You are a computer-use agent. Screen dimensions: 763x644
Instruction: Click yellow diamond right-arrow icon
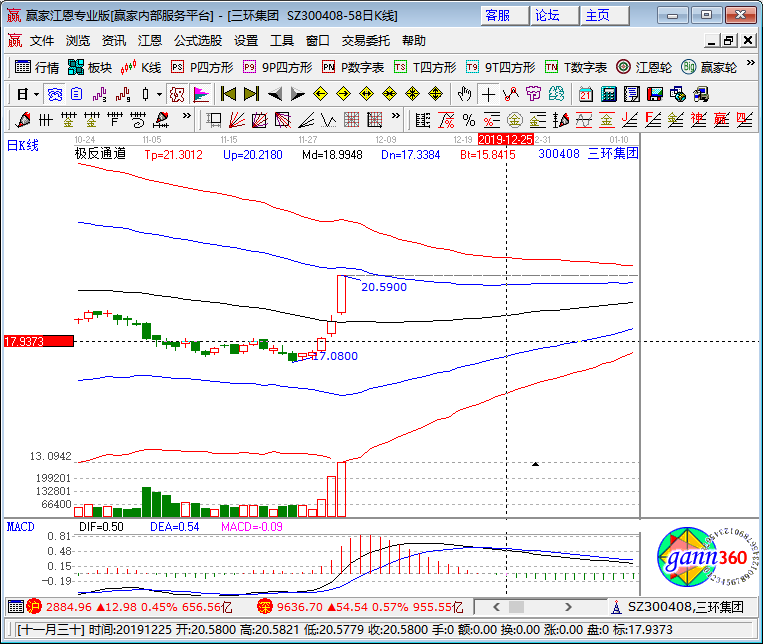(x=344, y=94)
